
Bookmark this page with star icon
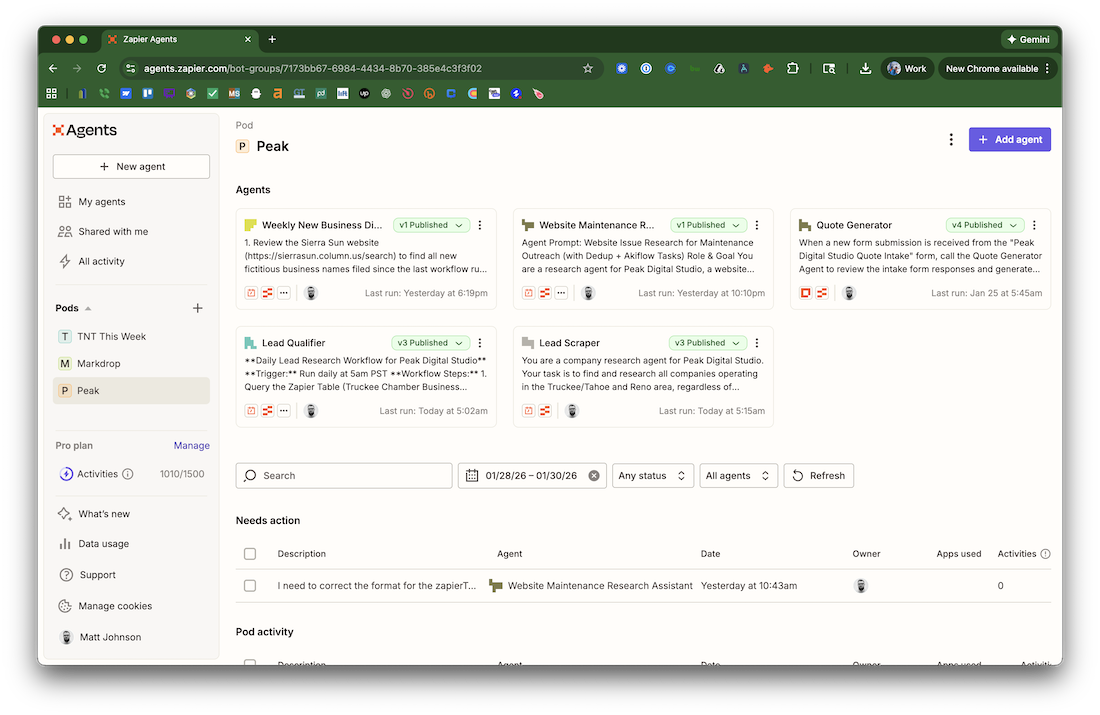[x=588, y=69]
